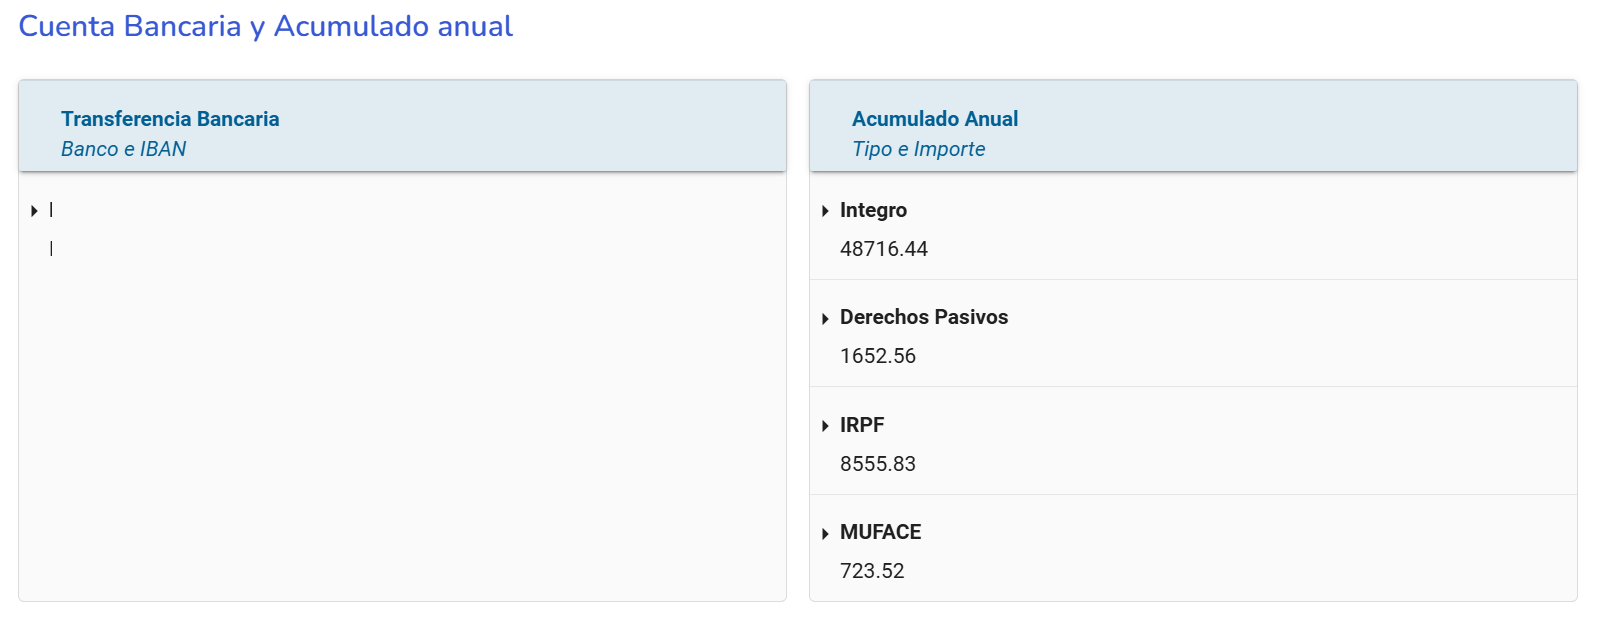Click the Banco e IBAN subtitle
This screenshot has height=627, width=1610.
123,149
